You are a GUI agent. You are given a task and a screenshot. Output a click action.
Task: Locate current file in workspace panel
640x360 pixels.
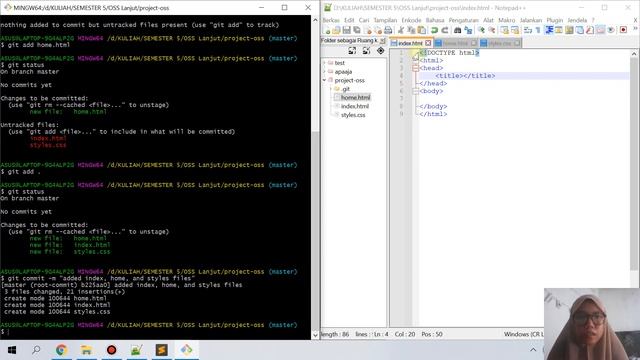click(380, 51)
